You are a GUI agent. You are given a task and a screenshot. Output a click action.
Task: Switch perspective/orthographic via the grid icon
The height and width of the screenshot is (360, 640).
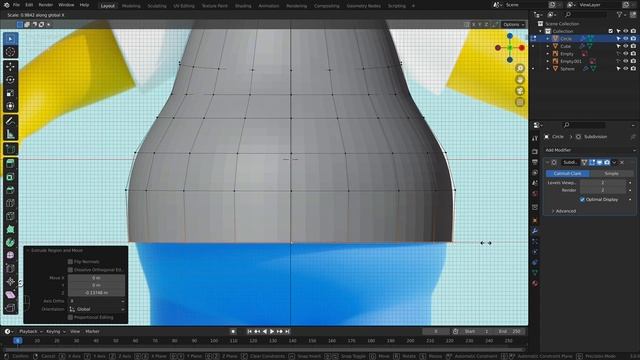click(520, 102)
